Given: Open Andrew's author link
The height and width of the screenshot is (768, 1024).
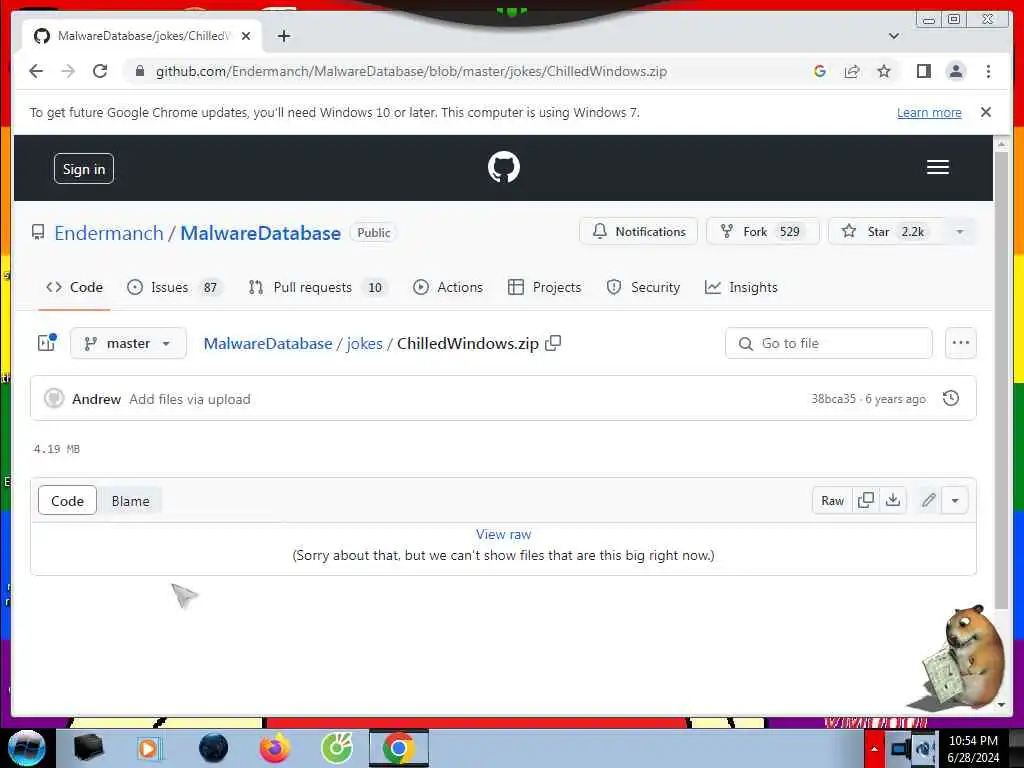Looking at the screenshot, I should (96, 399).
